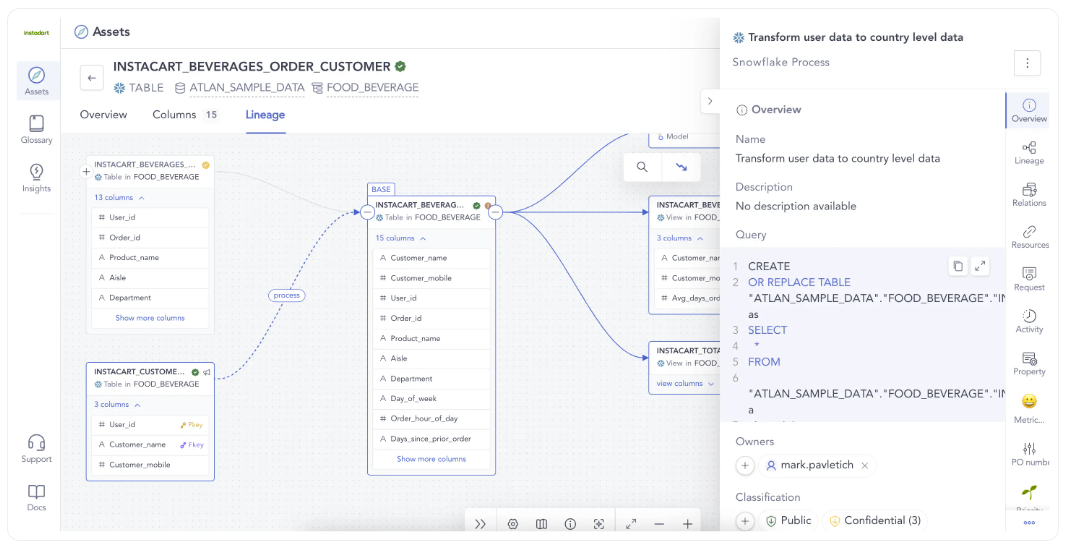Click the search icon on the lineage canvas
The height and width of the screenshot is (552, 1081).
pyautogui.click(x=642, y=167)
